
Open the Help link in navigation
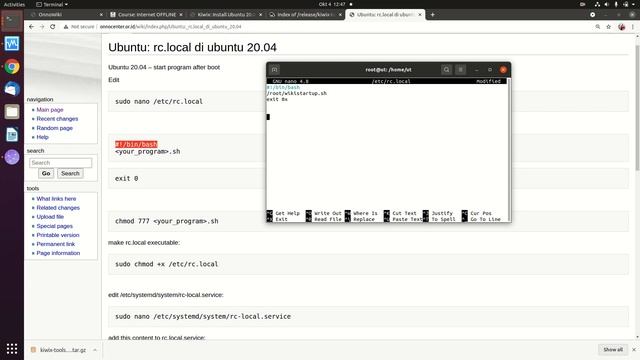(x=42, y=137)
